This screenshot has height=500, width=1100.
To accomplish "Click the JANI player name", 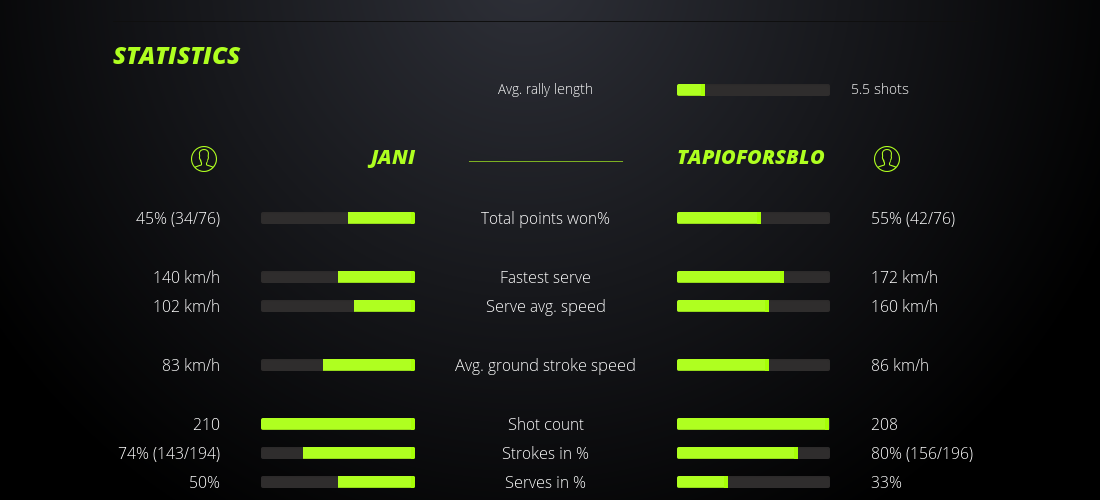I will [392, 158].
